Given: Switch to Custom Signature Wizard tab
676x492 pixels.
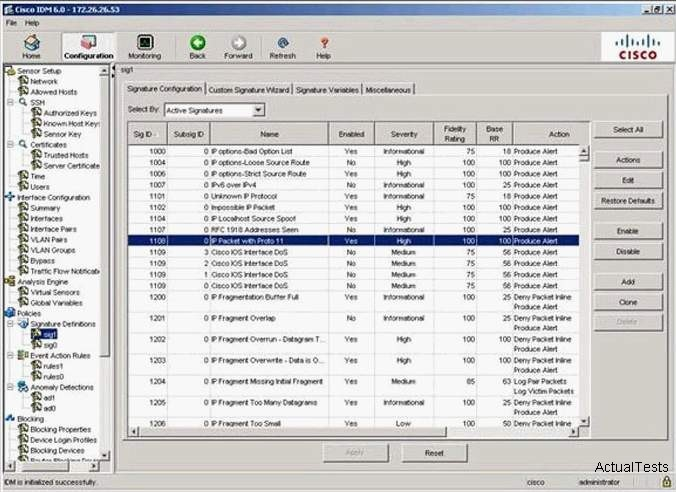Looking at the screenshot, I should tap(249, 90).
